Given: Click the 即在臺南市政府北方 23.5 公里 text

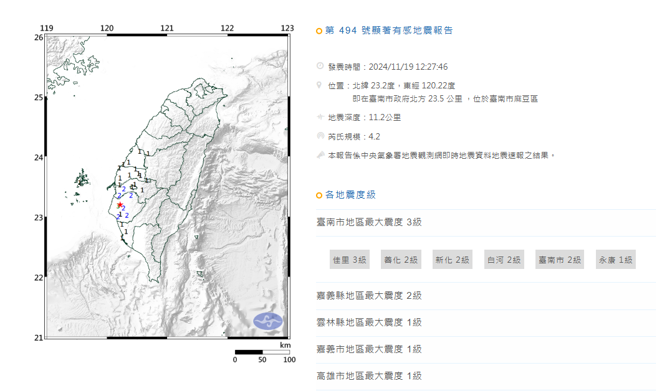Looking at the screenshot, I should pyautogui.click(x=407, y=99).
